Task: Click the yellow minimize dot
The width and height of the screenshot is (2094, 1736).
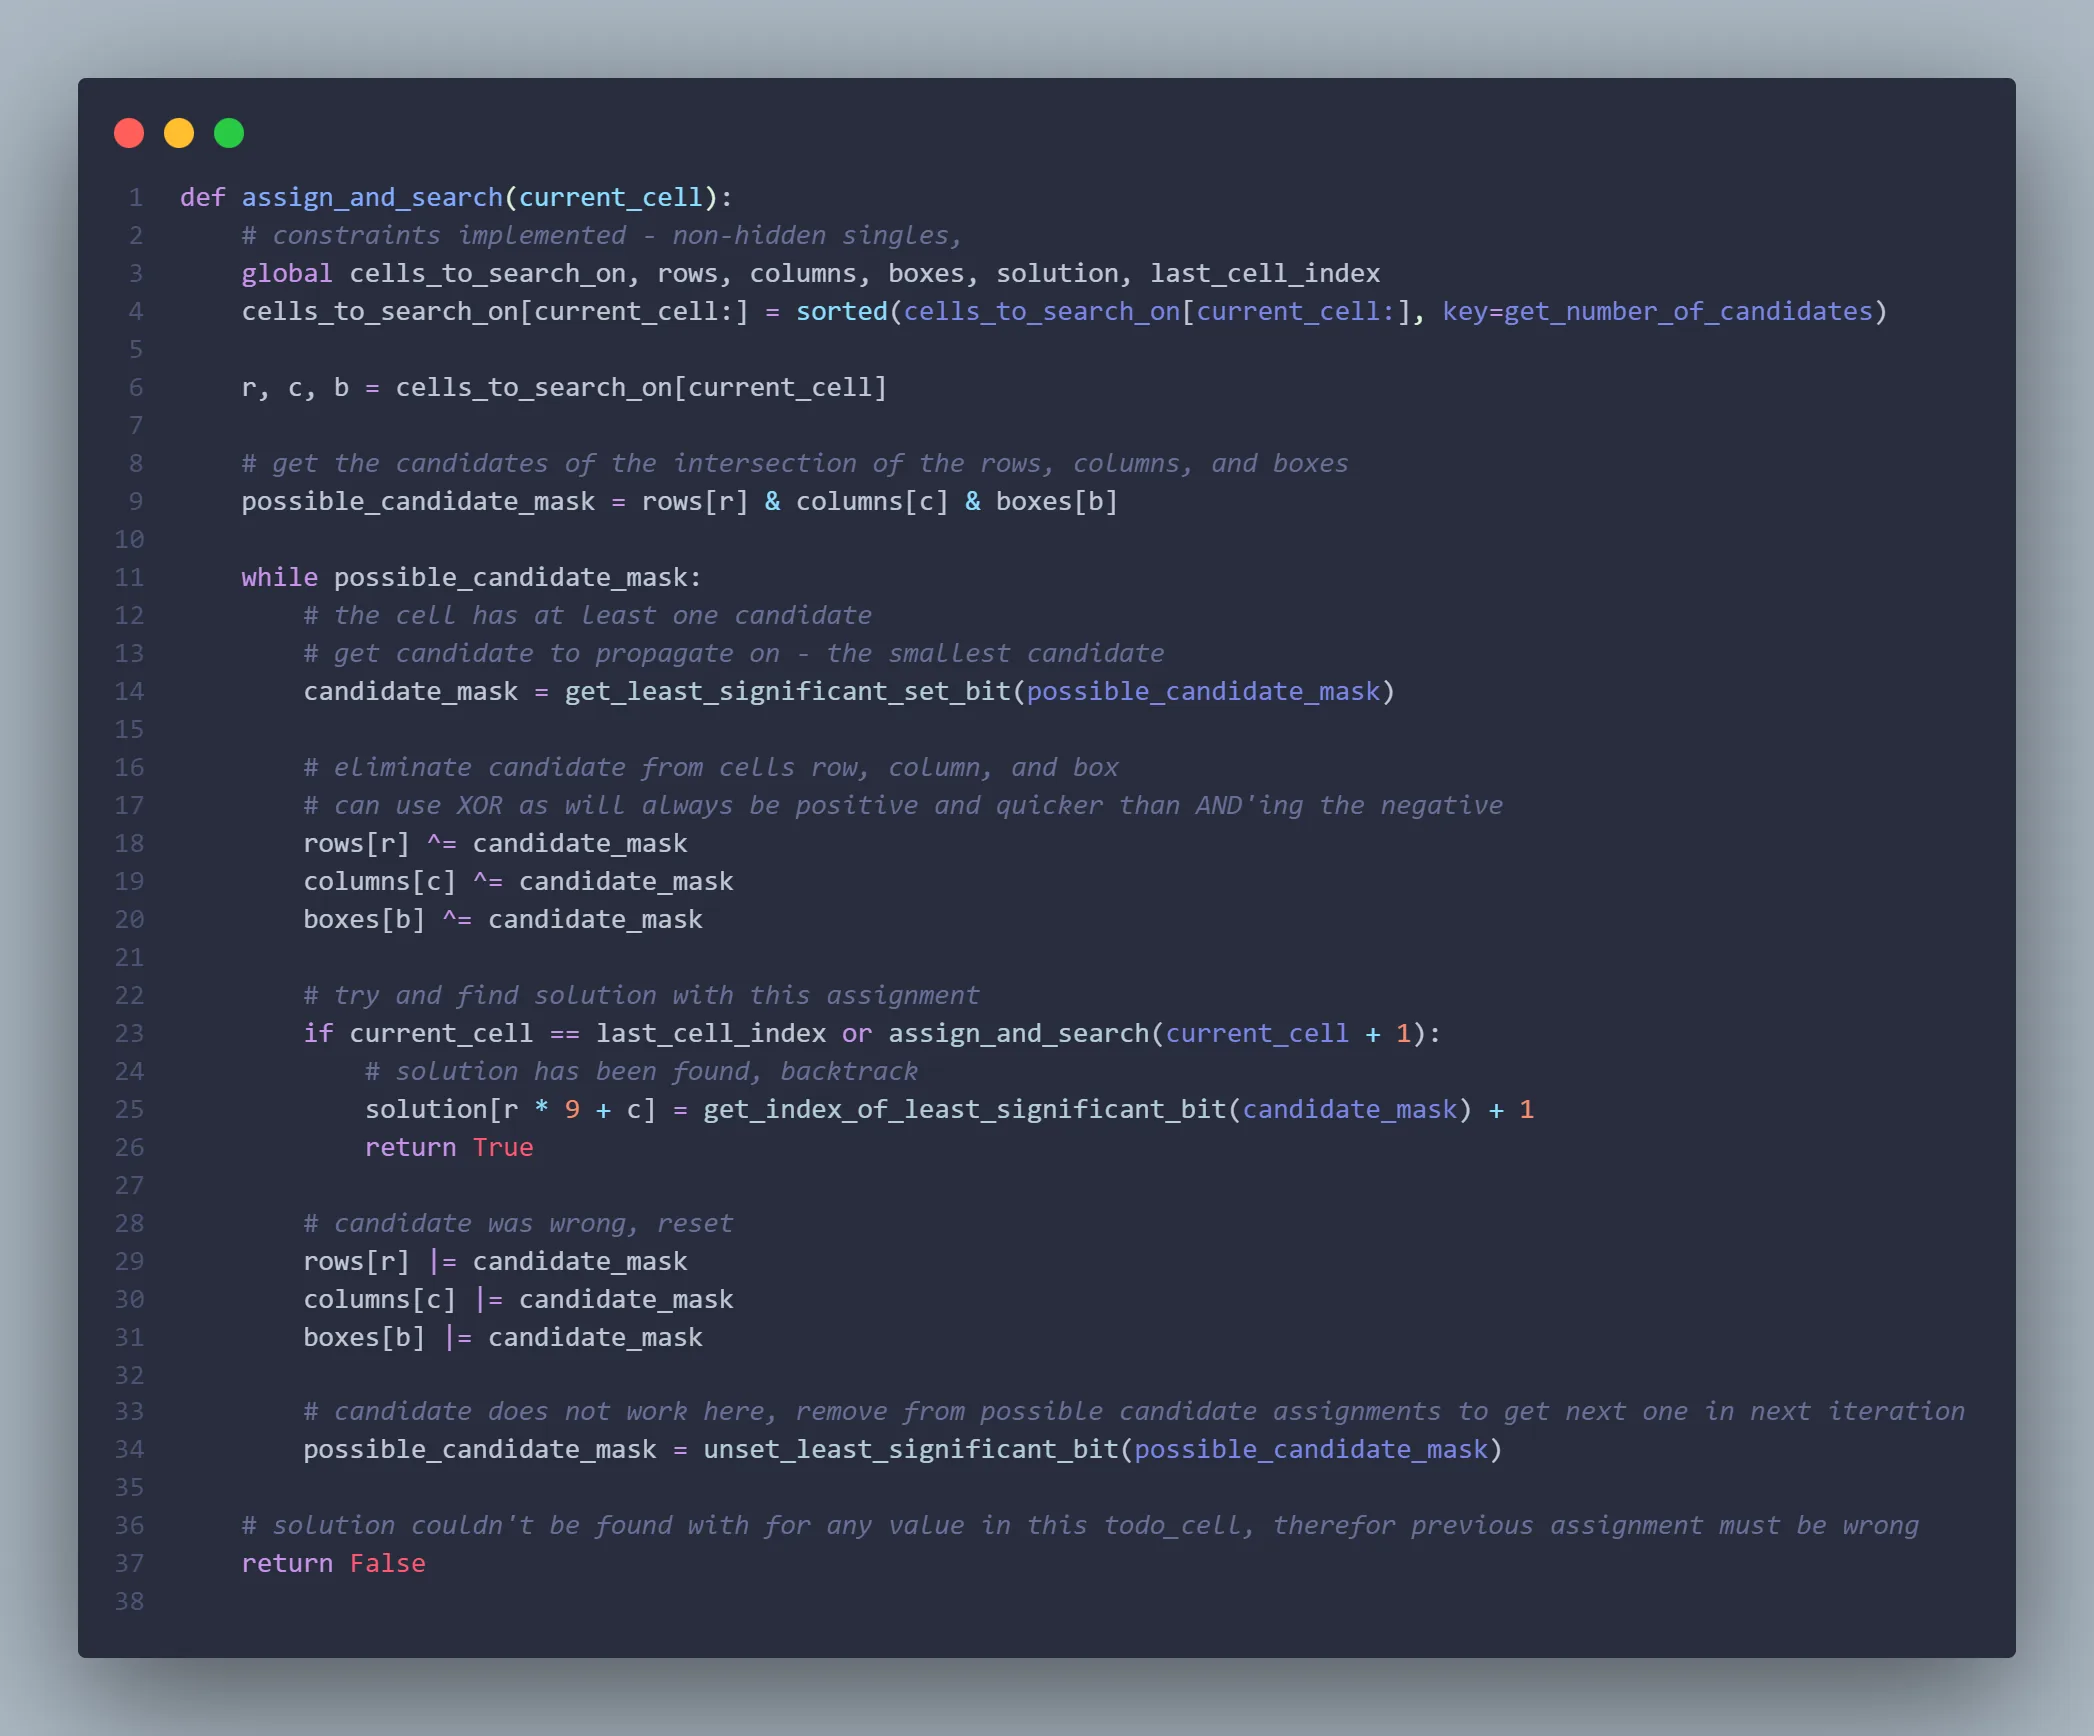Action: pyautogui.click(x=179, y=133)
